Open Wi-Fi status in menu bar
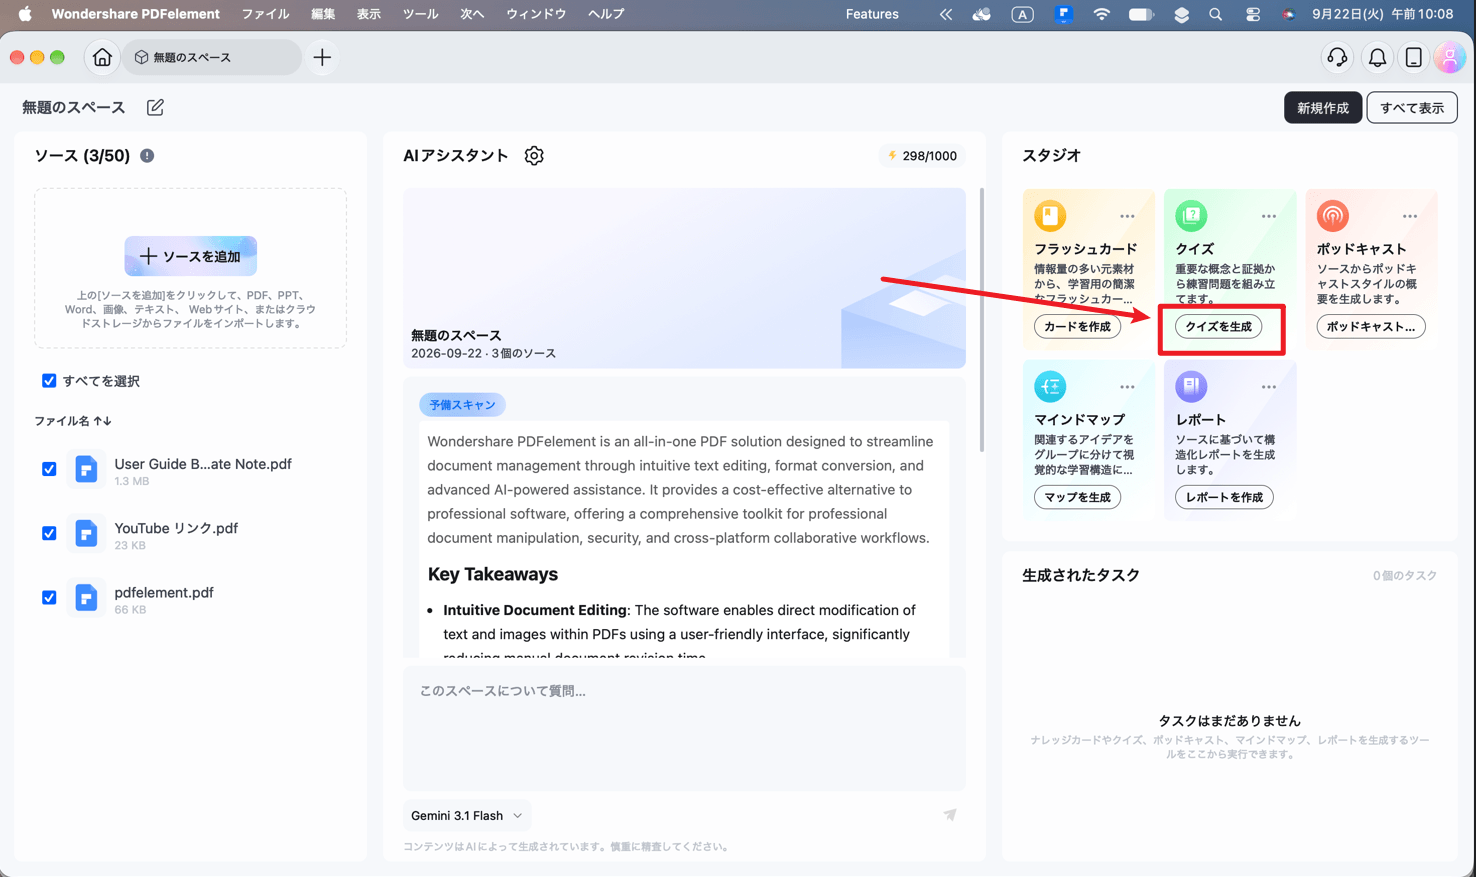The image size is (1476, 877). pos(1101,14)
